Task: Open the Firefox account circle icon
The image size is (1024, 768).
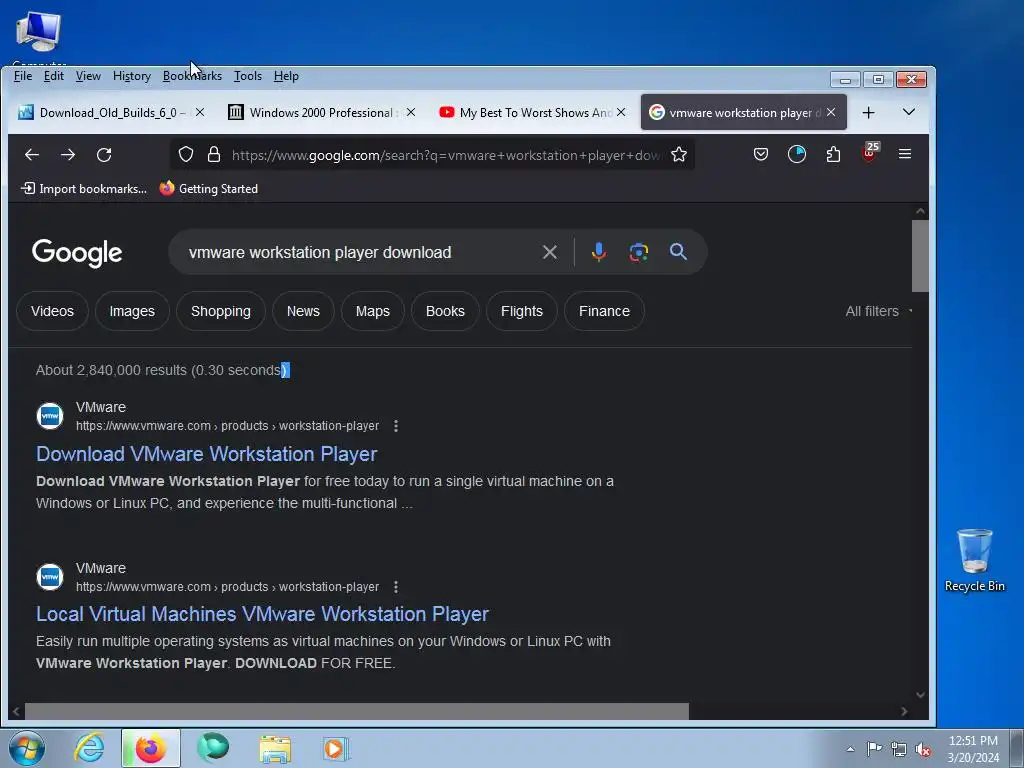Action: (797, 154)
